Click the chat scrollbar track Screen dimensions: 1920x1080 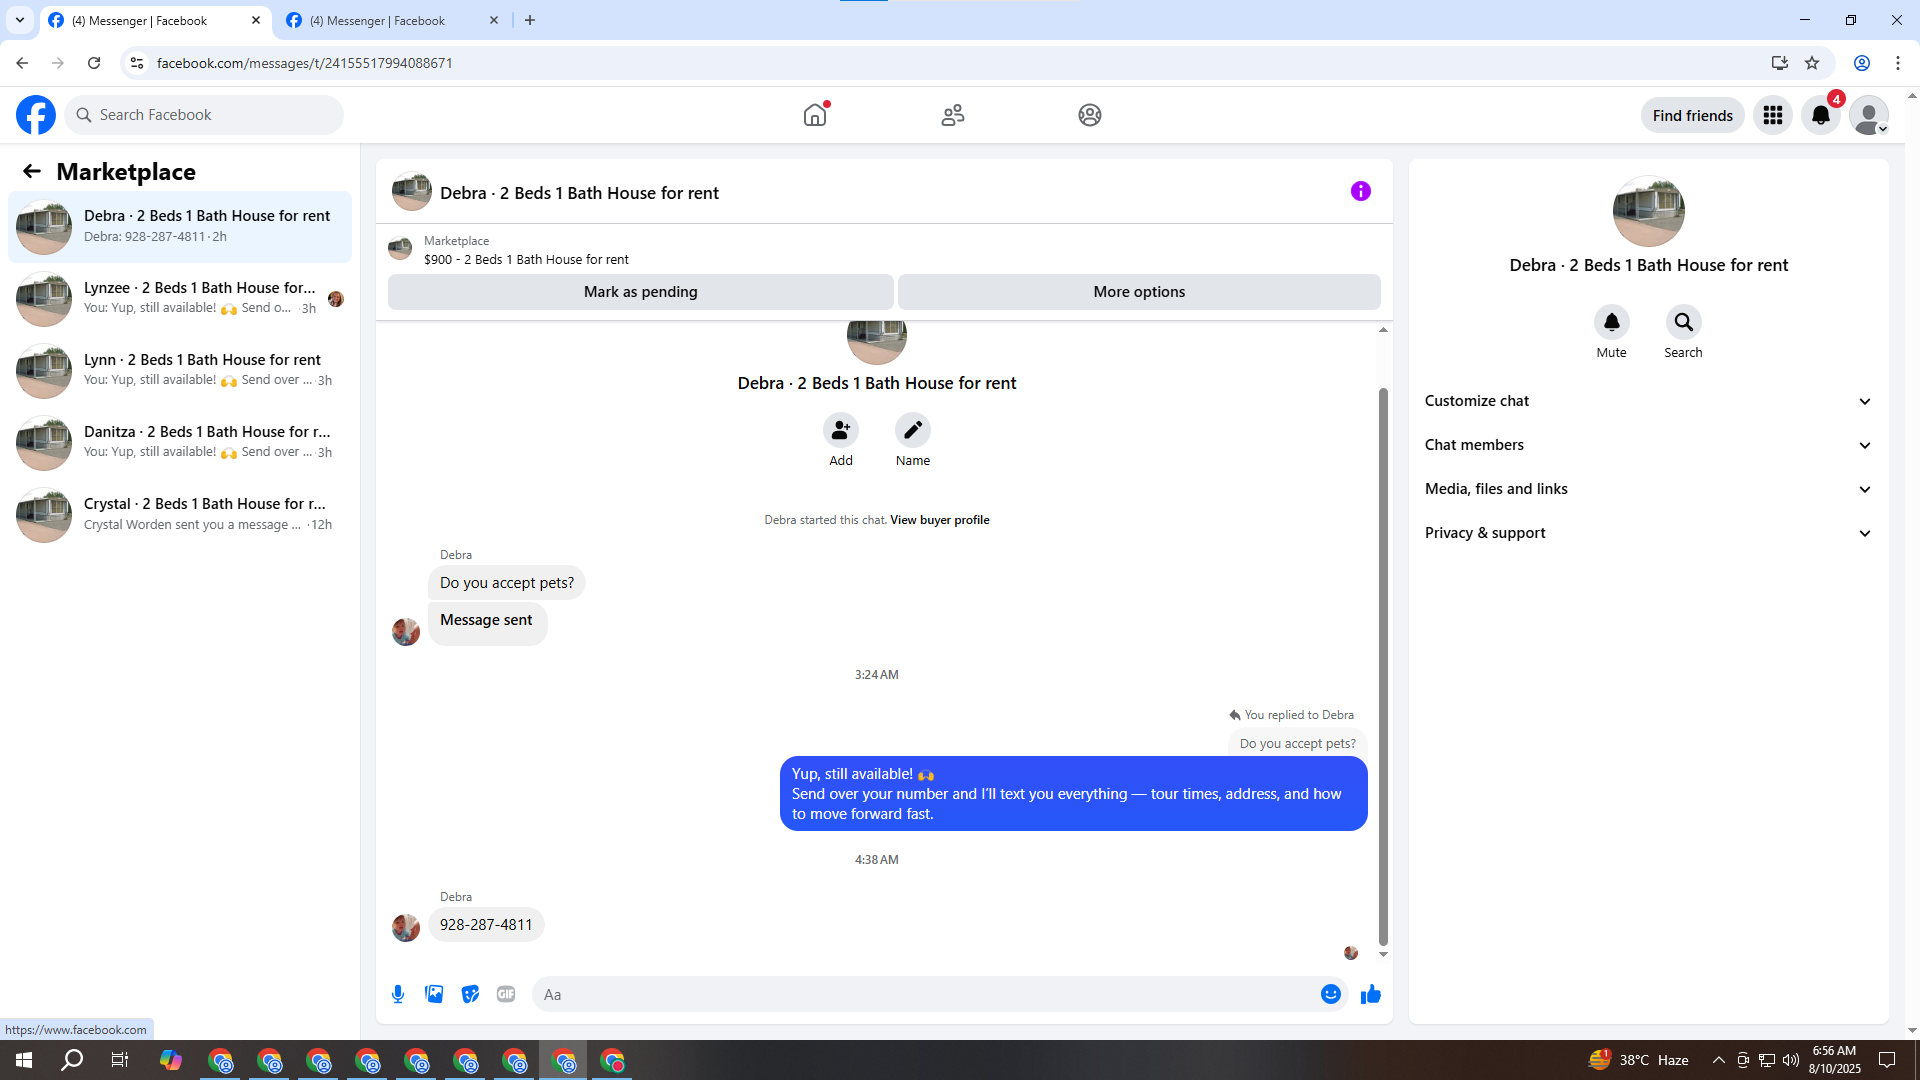[x=1383, y=360]
